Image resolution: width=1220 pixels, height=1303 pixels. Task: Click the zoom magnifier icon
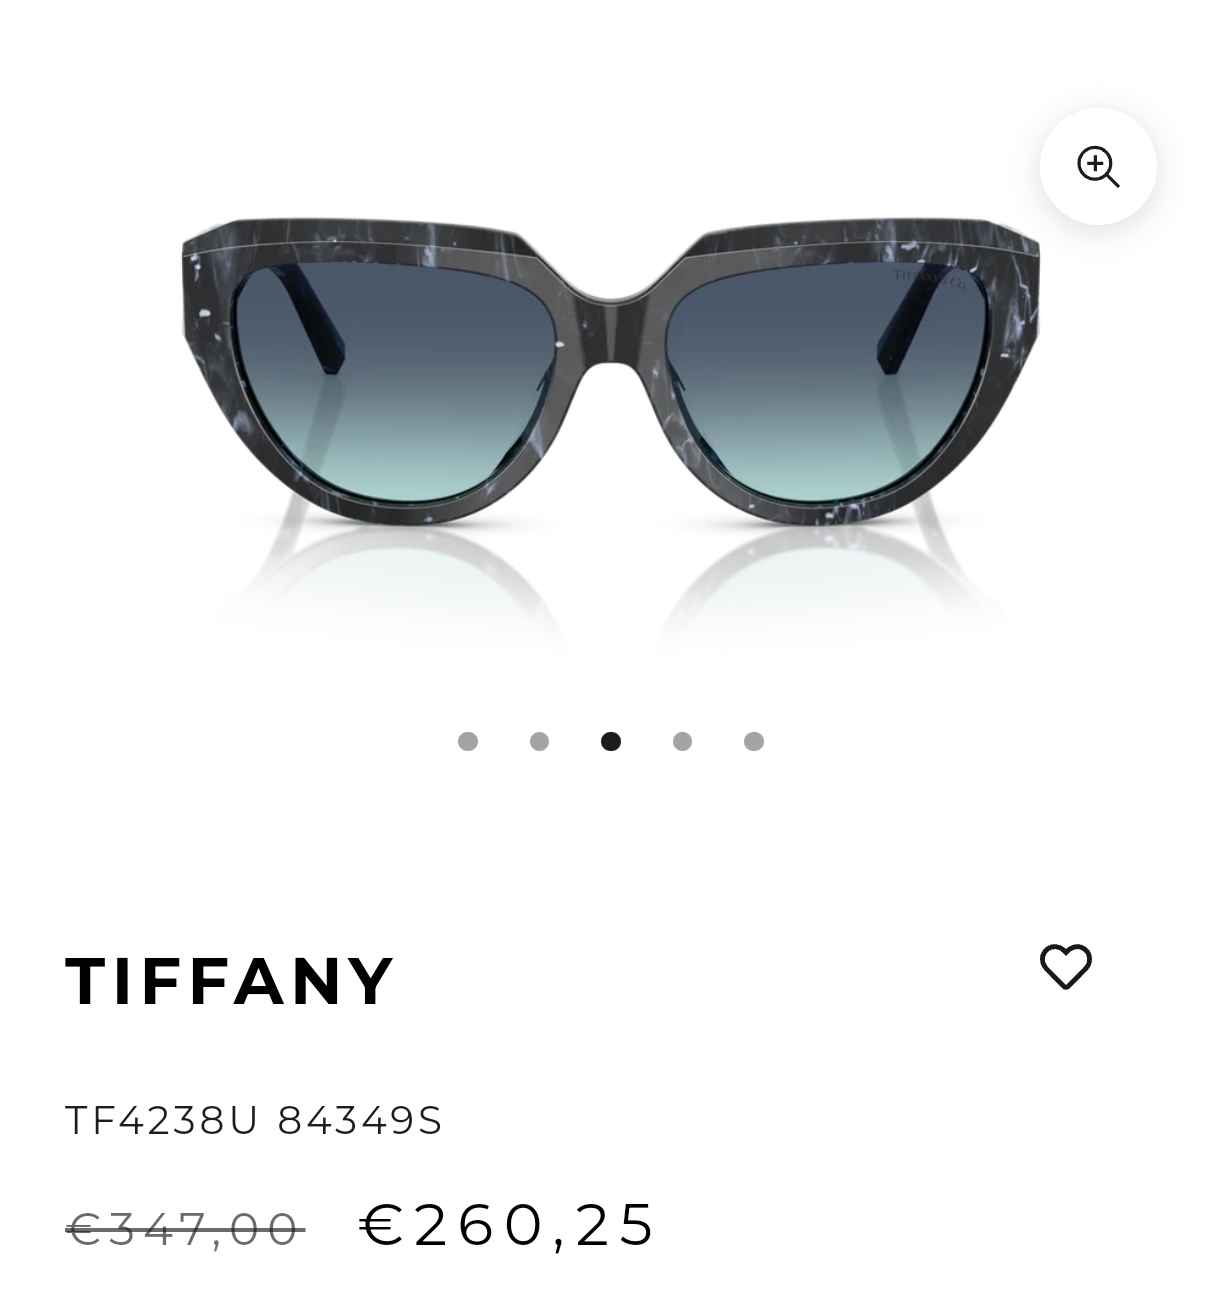pyautogui.click(x=1098, y=166)
